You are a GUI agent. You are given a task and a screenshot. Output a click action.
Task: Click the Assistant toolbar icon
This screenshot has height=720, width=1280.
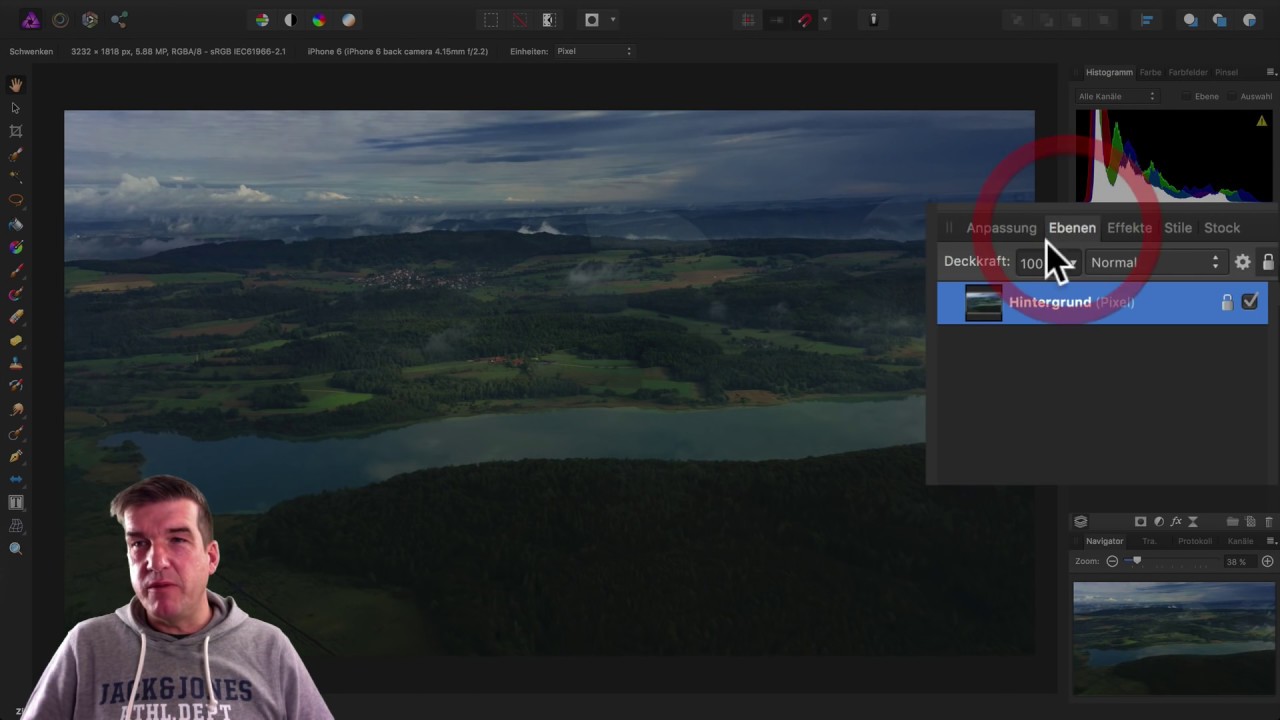(x=873, y=20)
